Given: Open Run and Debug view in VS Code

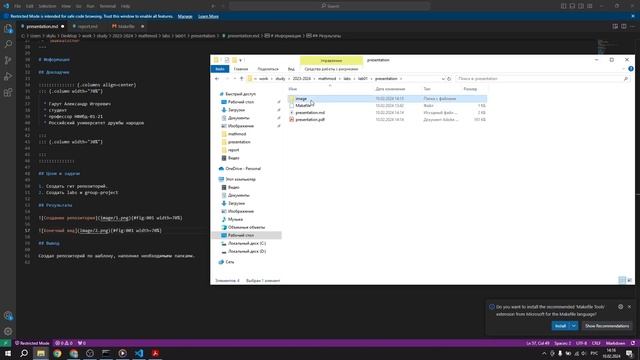Looking at the screenshot, I should [x=8, y=76].
